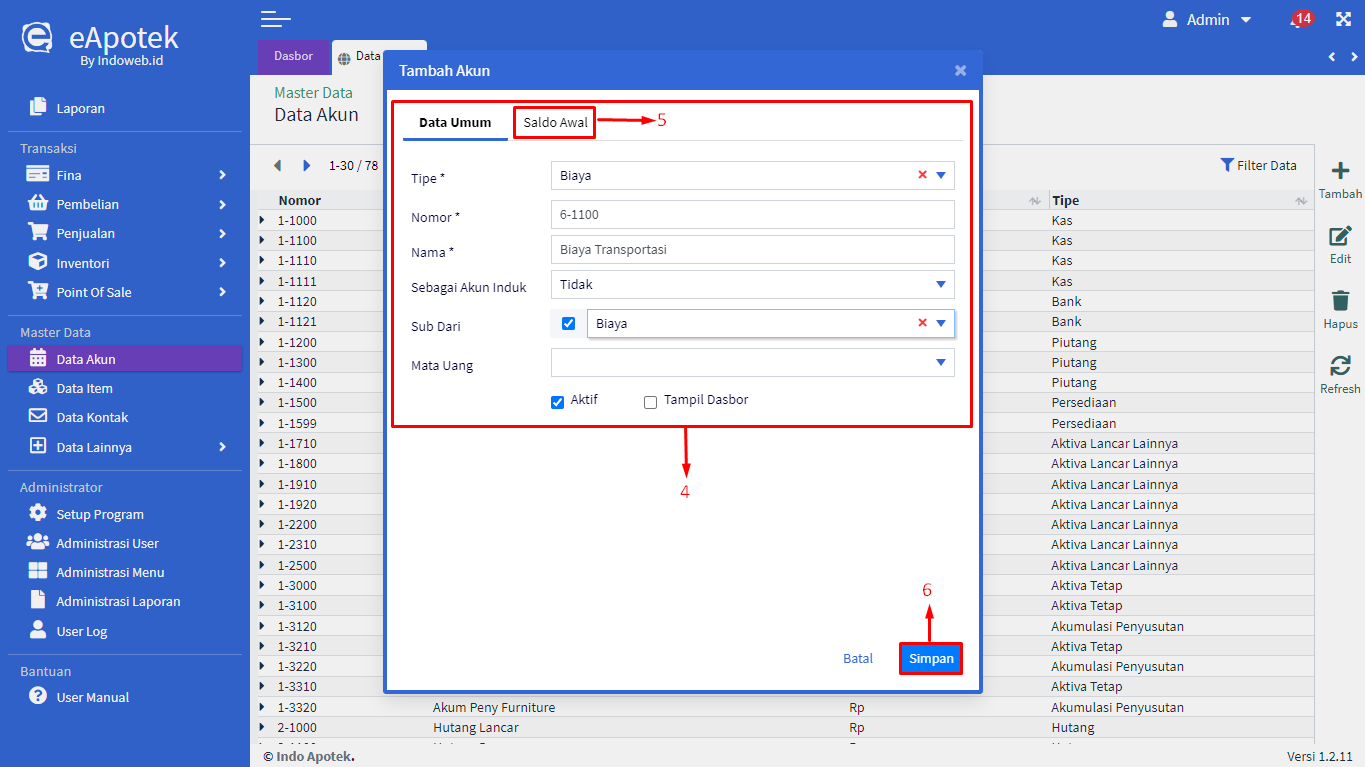
Task: Open the Mata Uang dropdown
Action: [752, 362]
